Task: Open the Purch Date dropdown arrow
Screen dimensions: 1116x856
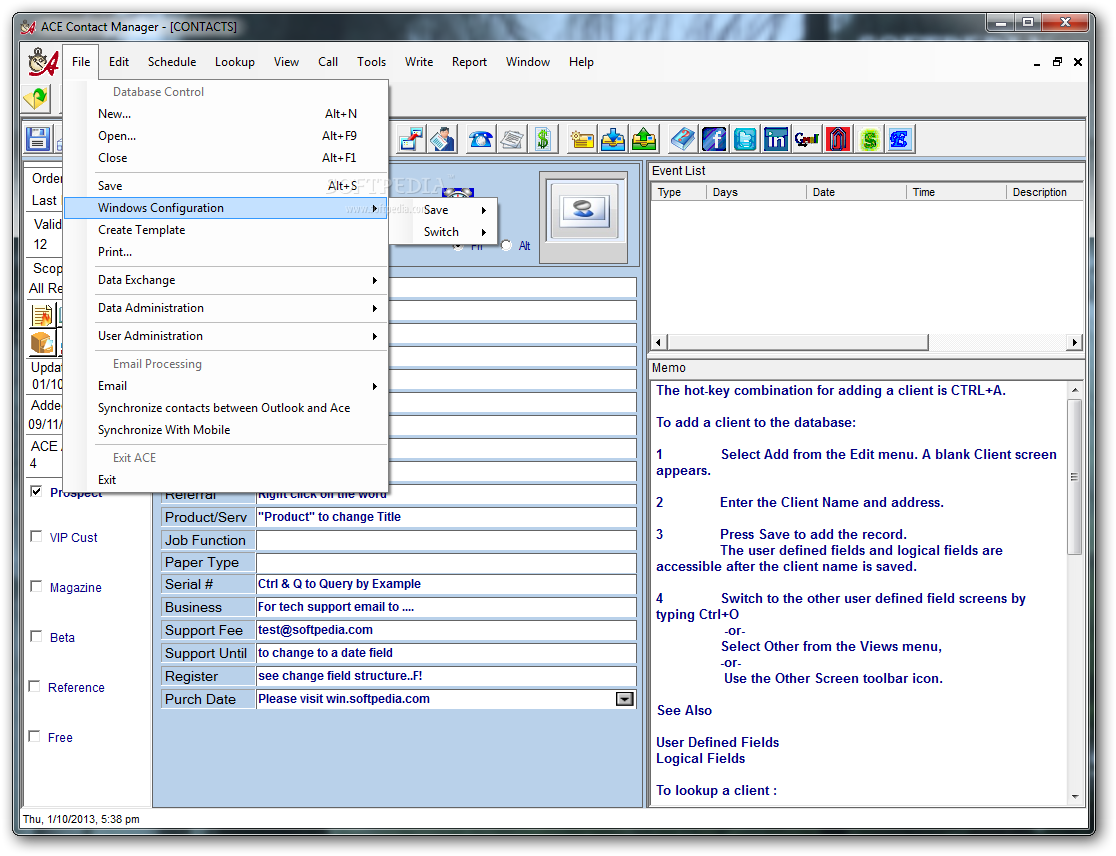Action: (624, 699)
